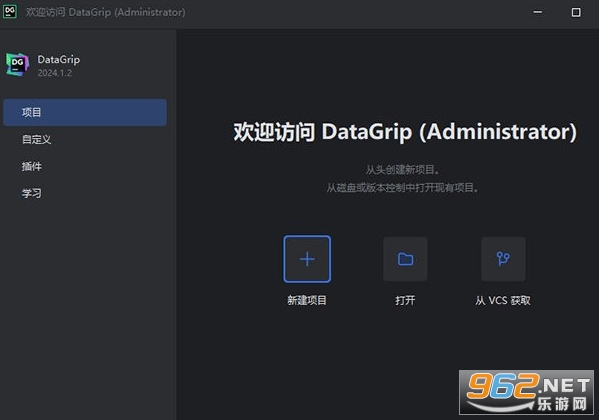Click the New Project plus icon
This screenshot has width=599, height=420.
[x=307, y=259]
